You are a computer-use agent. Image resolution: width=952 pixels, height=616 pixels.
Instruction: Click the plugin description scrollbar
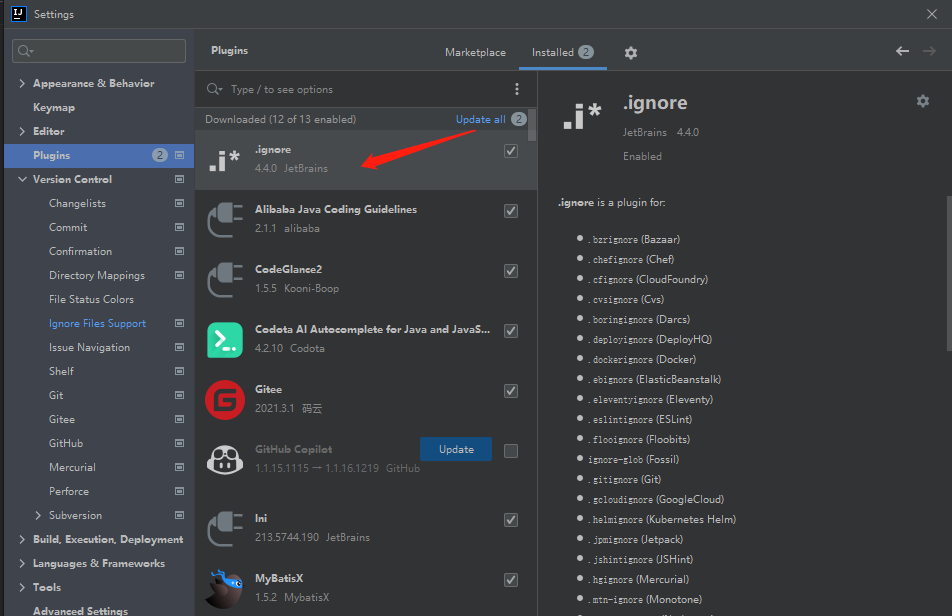pos(948,273)
